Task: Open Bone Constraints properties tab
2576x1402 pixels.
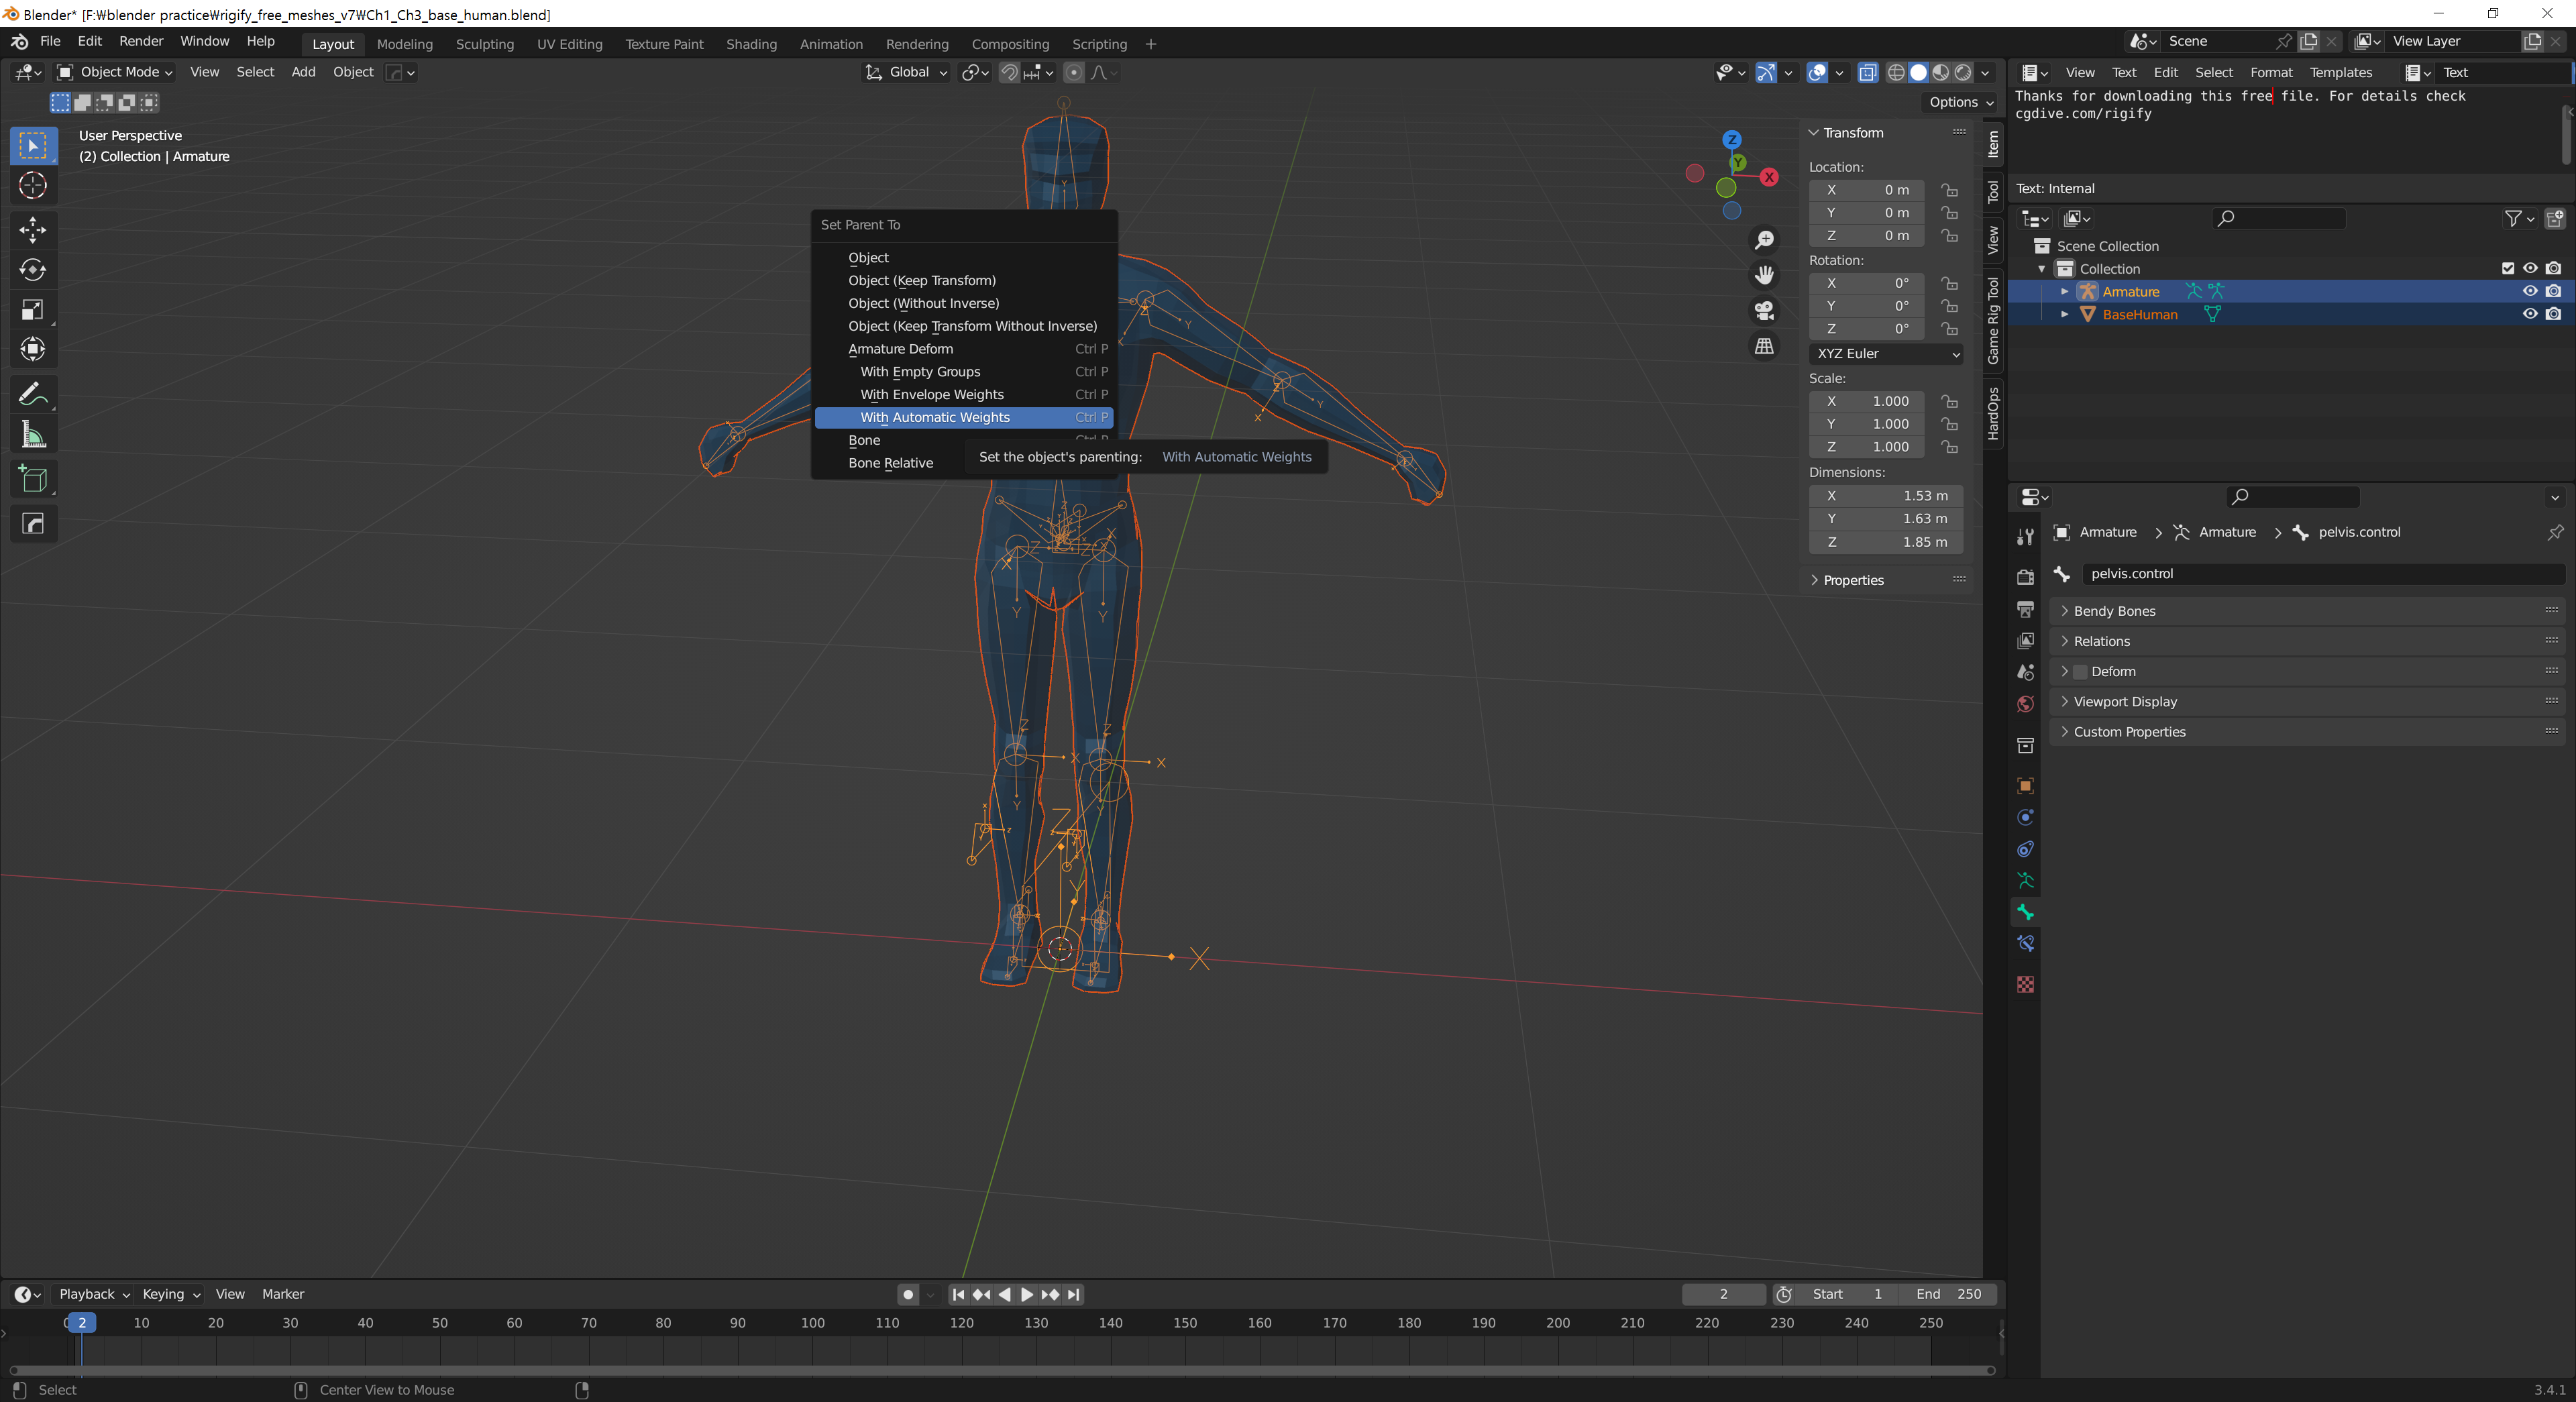Action: click(2025, 943)
